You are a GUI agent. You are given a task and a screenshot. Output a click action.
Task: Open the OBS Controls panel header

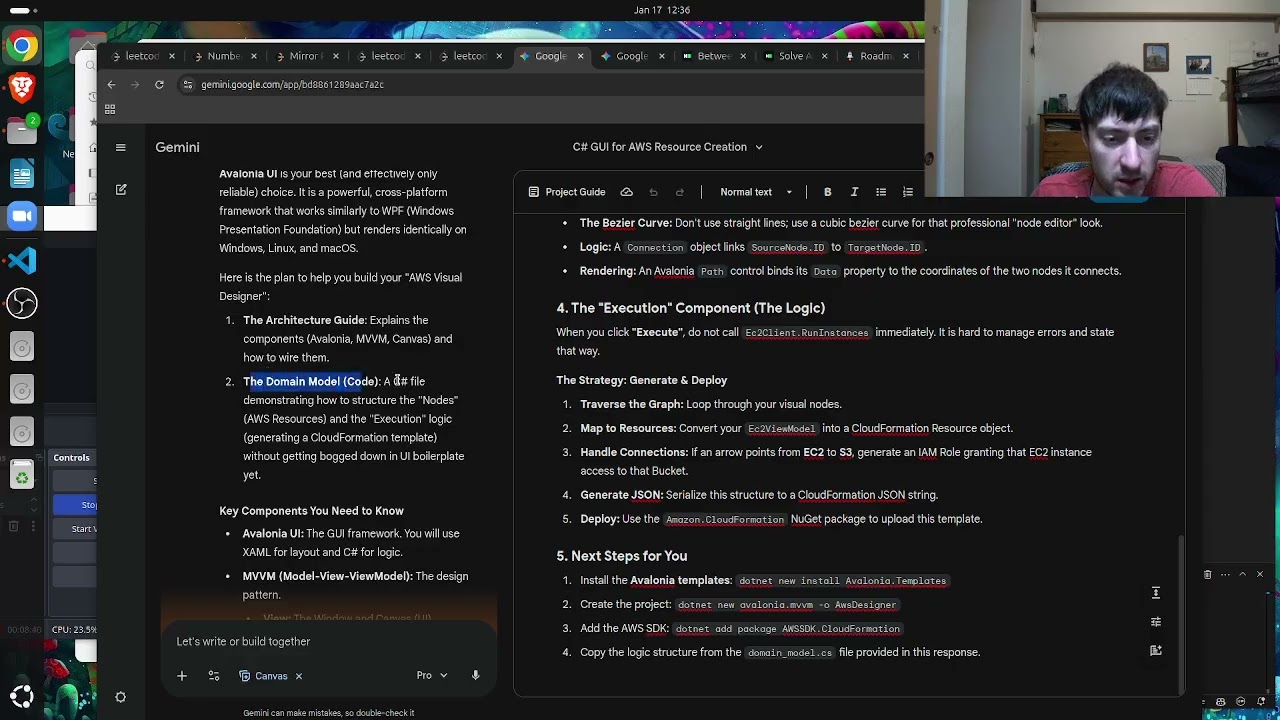click(x=72, y=458)
